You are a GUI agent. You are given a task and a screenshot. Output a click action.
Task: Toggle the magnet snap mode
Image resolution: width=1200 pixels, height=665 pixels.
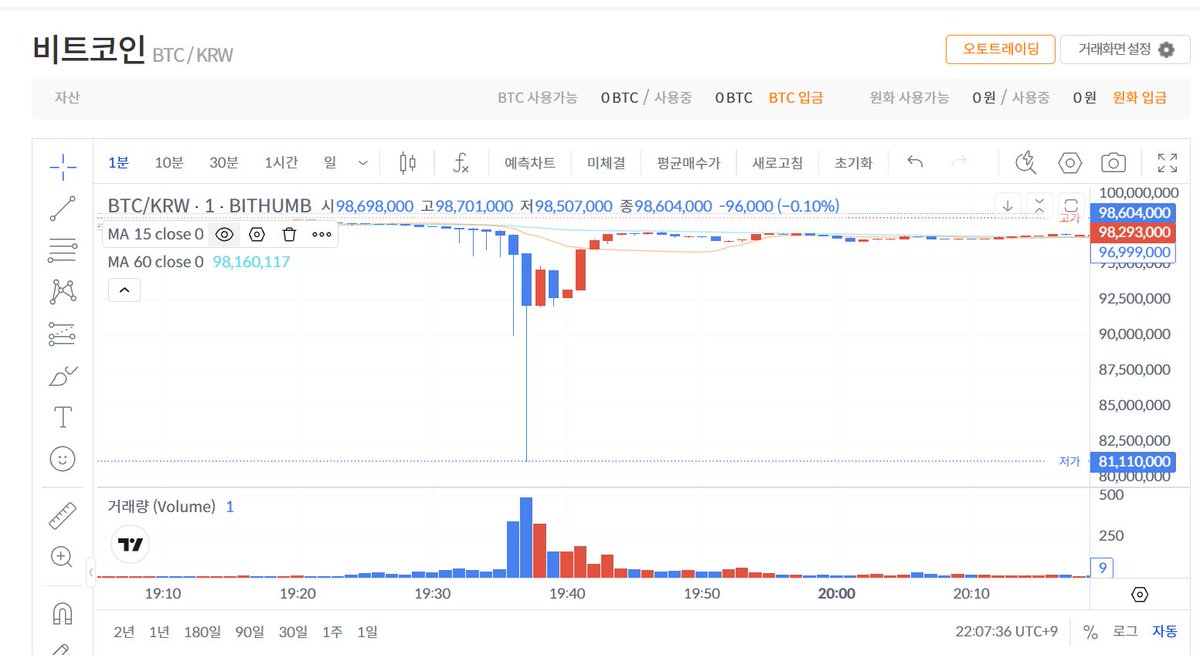[63, 612]
